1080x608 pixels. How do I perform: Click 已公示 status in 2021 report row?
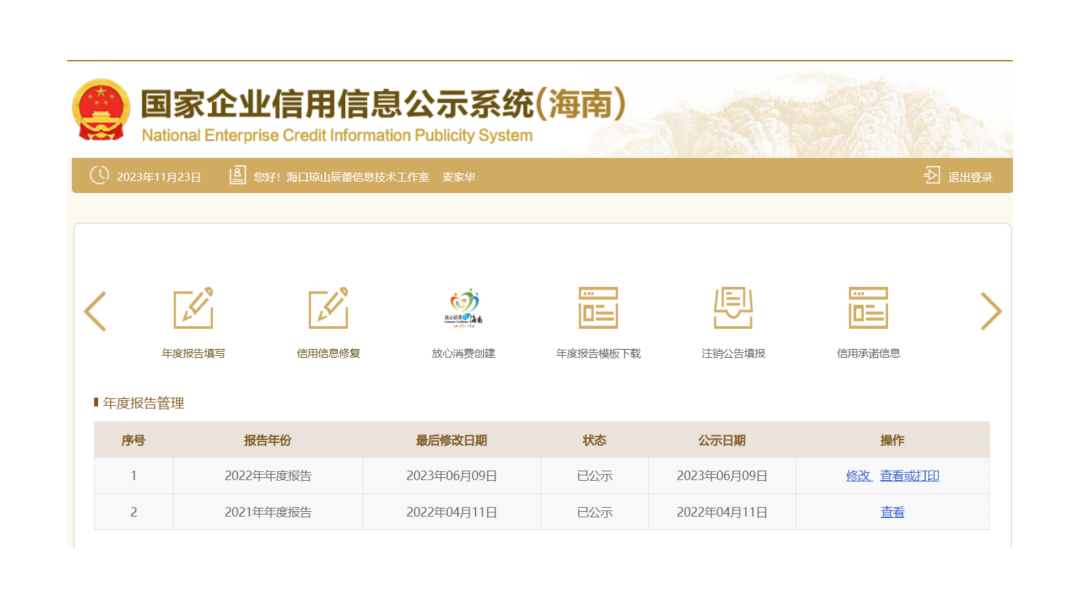[x=594, y=512]
